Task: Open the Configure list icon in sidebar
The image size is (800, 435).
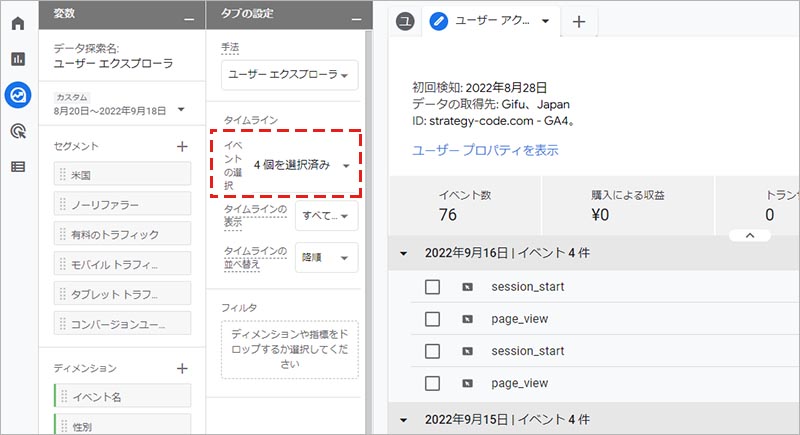Action: click(17, 166)
